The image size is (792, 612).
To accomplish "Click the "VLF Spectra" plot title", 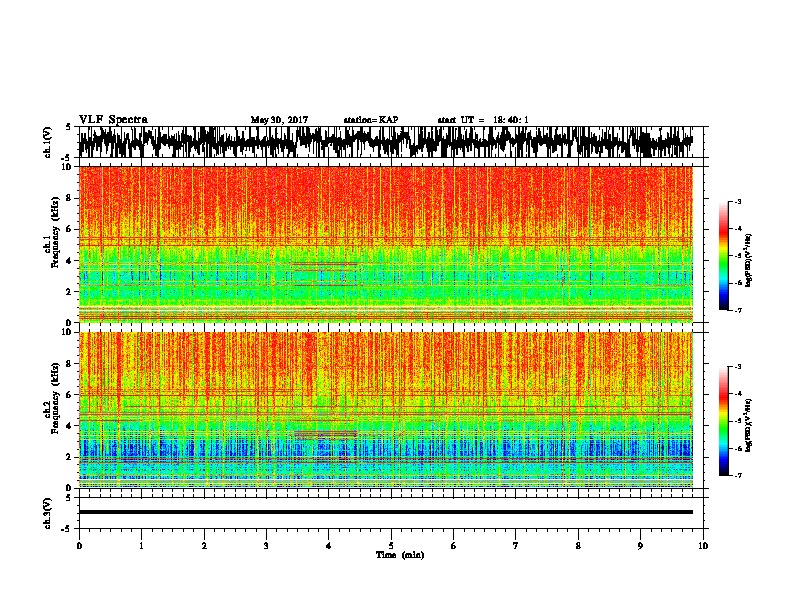I will point(113,120).
